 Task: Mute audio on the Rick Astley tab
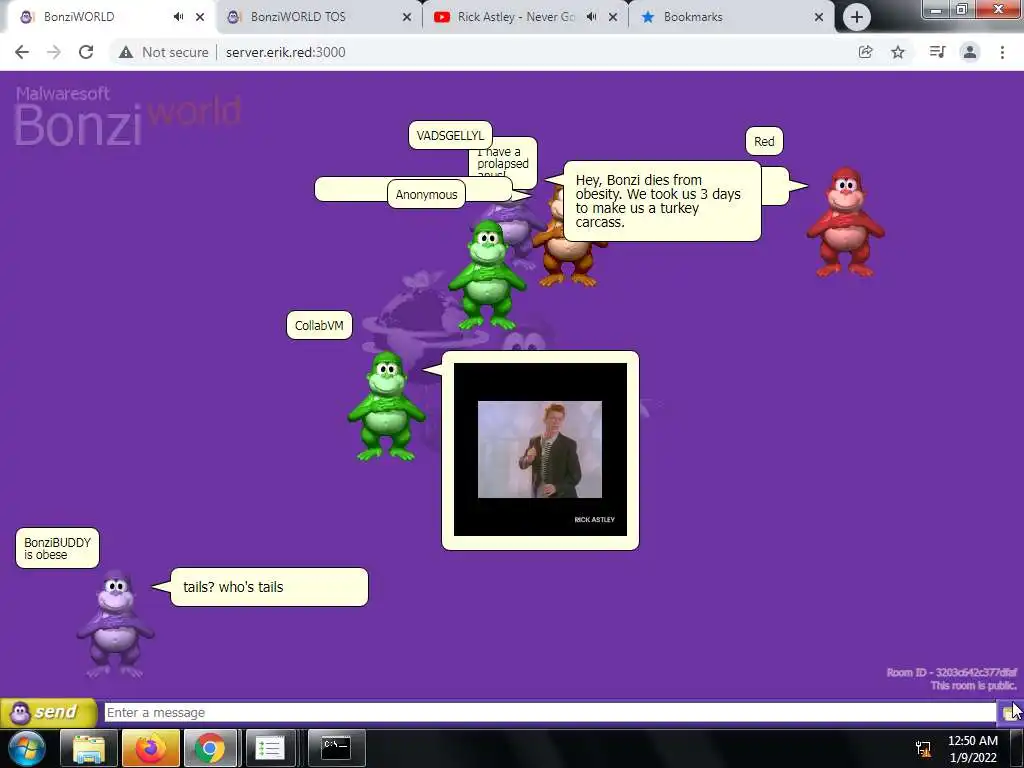(x=591, y=17)
